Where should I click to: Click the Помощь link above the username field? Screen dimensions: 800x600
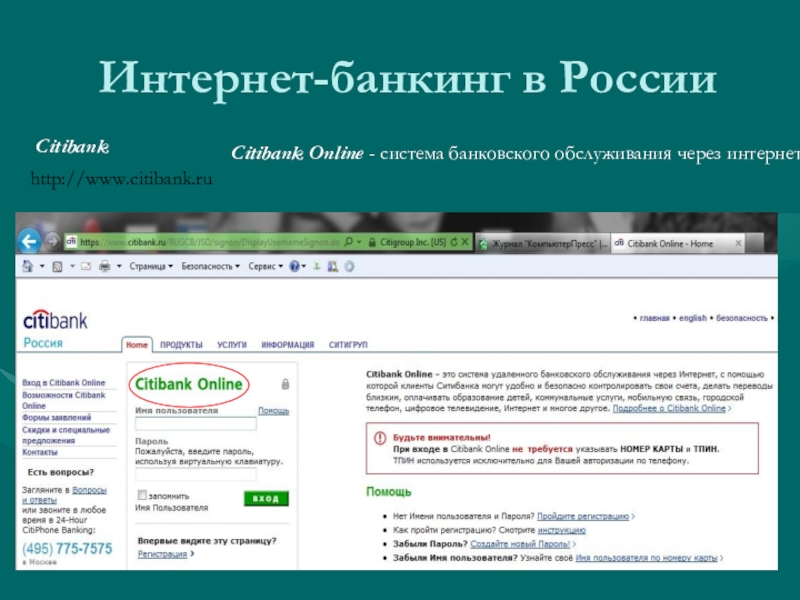(x=273, y=411)
